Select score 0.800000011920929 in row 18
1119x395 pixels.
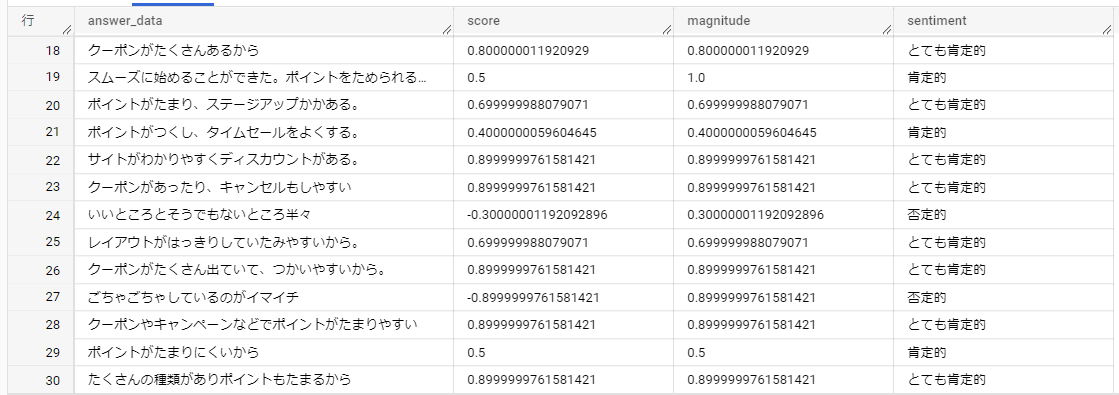point(527,50)
